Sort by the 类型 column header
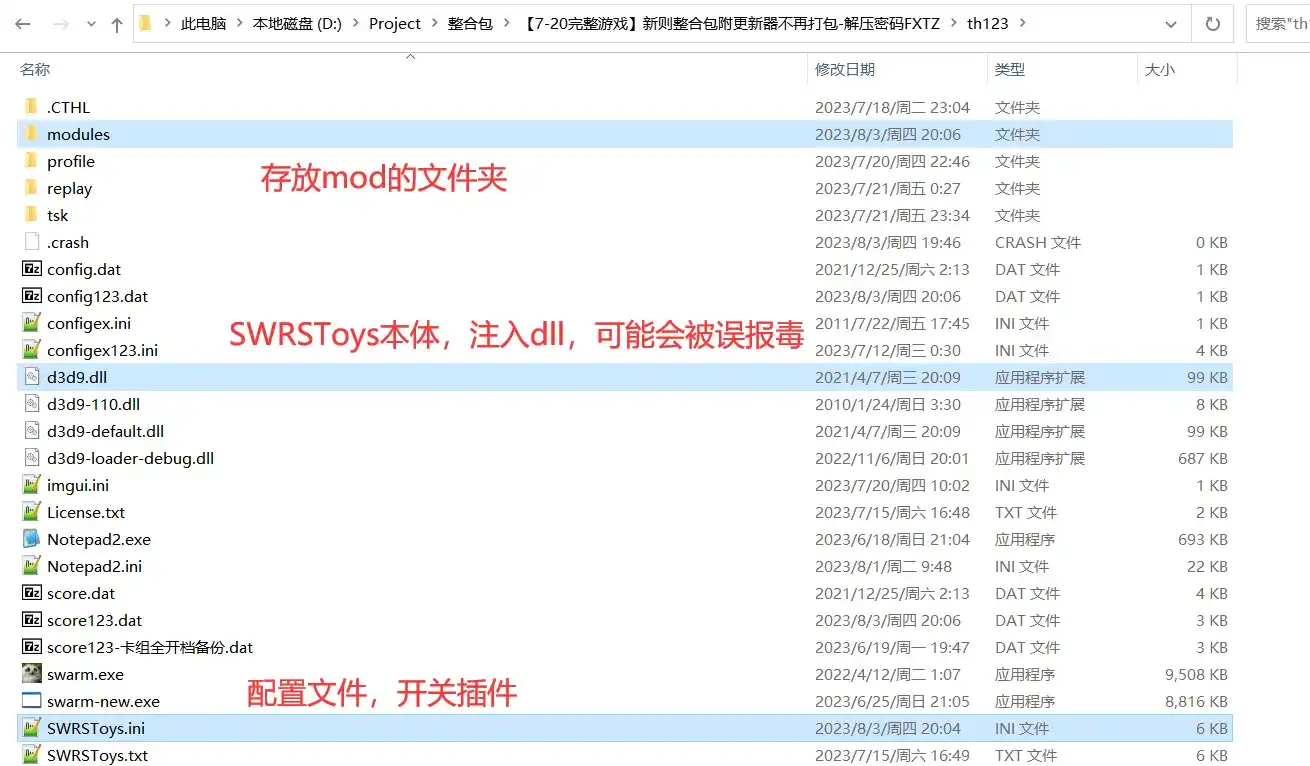1310x766 pixels. pyautogui.click(x=1010, y=69)
